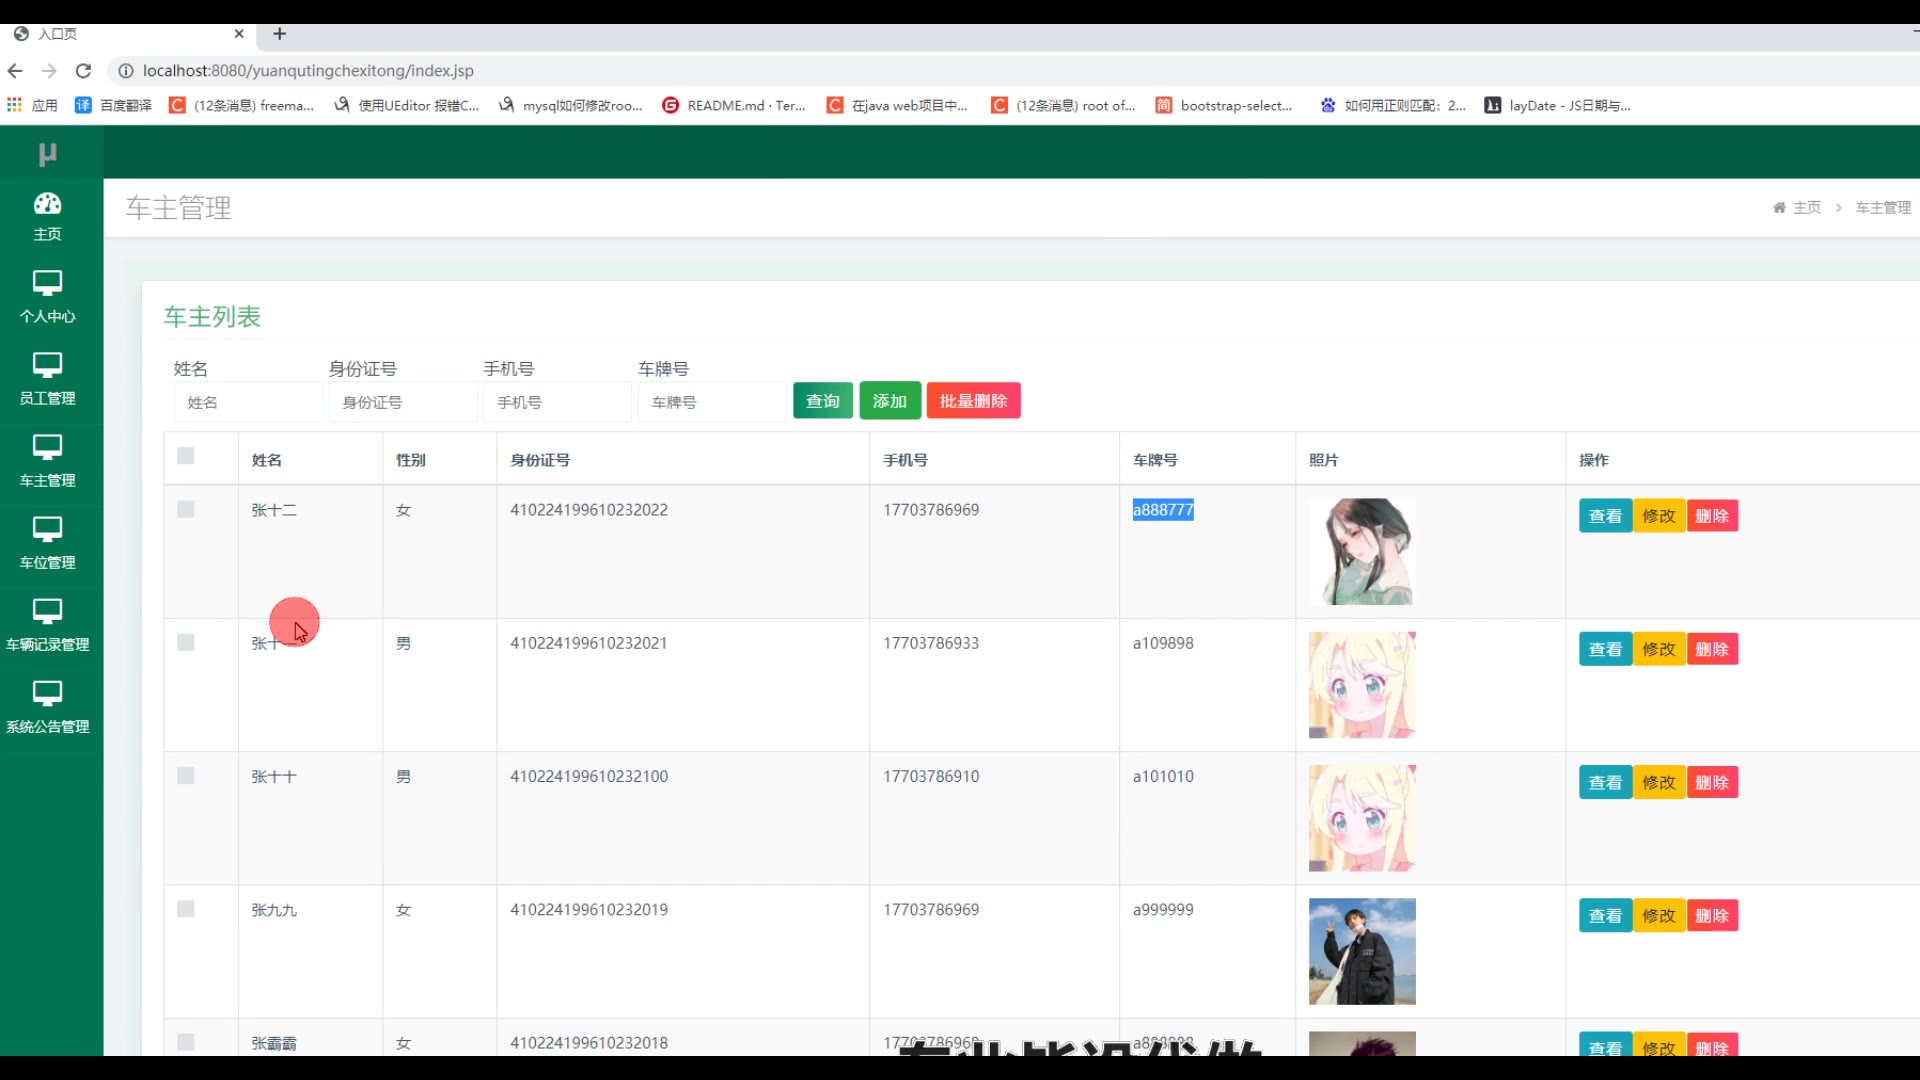Focus the 车牌号 search input field
Viewport: 1920px width, 1080px height.
pyautogui.click(x=711, y=402)
